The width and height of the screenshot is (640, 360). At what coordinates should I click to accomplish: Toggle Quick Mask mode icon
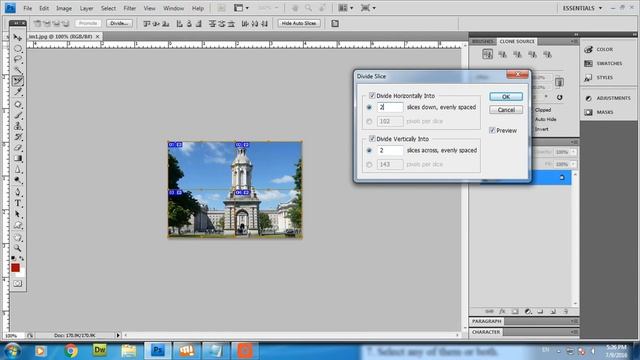[18, 284]
